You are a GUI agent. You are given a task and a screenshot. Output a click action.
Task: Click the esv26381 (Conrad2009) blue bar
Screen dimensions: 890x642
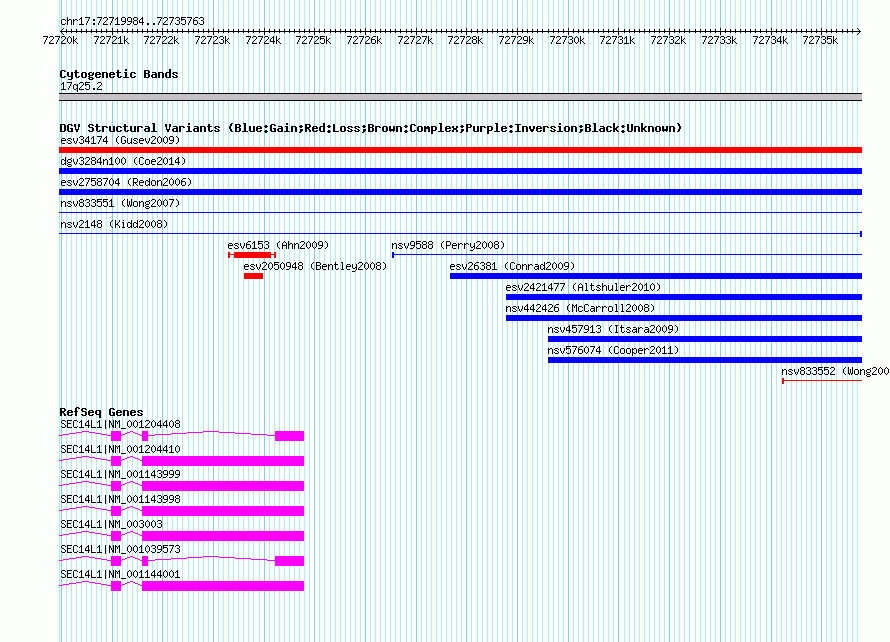(656, 276)
